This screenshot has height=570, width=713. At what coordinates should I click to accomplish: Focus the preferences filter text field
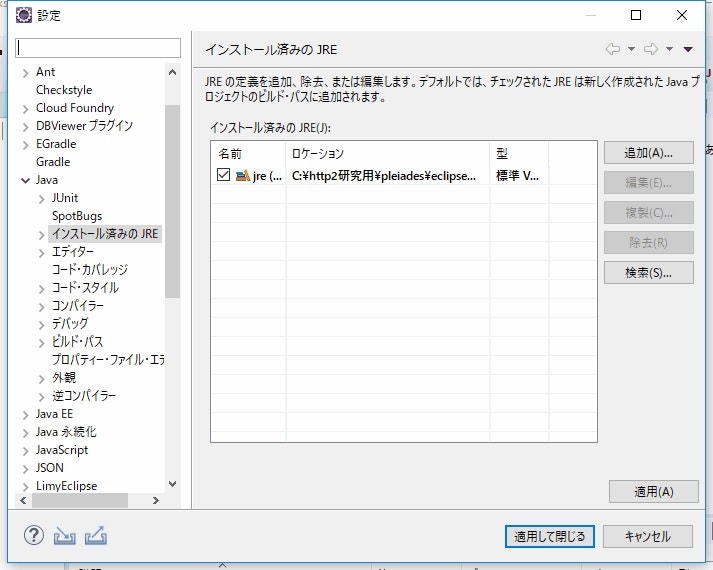point(98,48)
